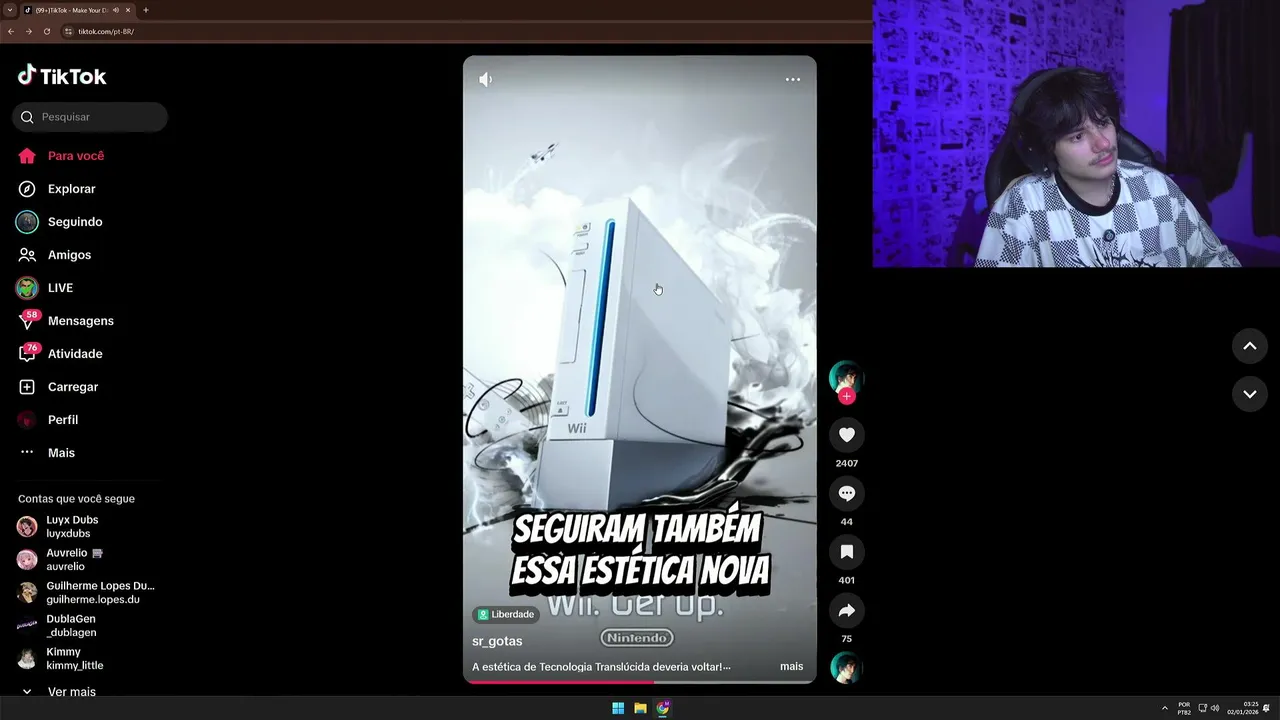
Task: Open the Explorar page
Action: [x=58, y=189]
